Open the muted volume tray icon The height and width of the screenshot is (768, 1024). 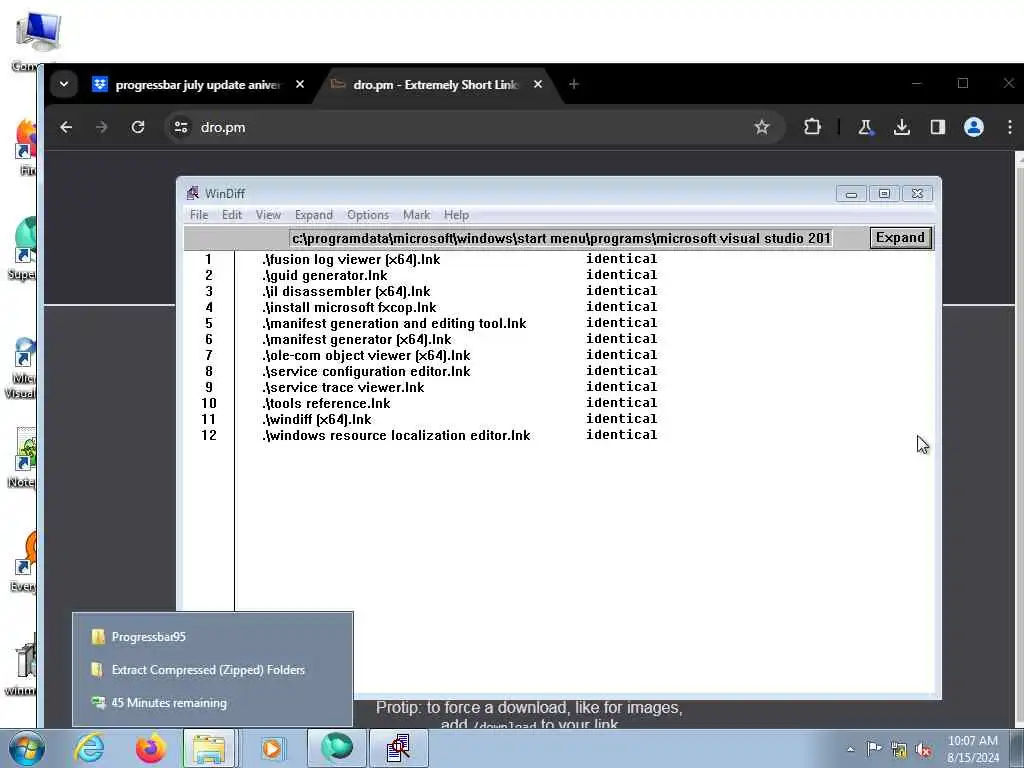click(924, 750)
